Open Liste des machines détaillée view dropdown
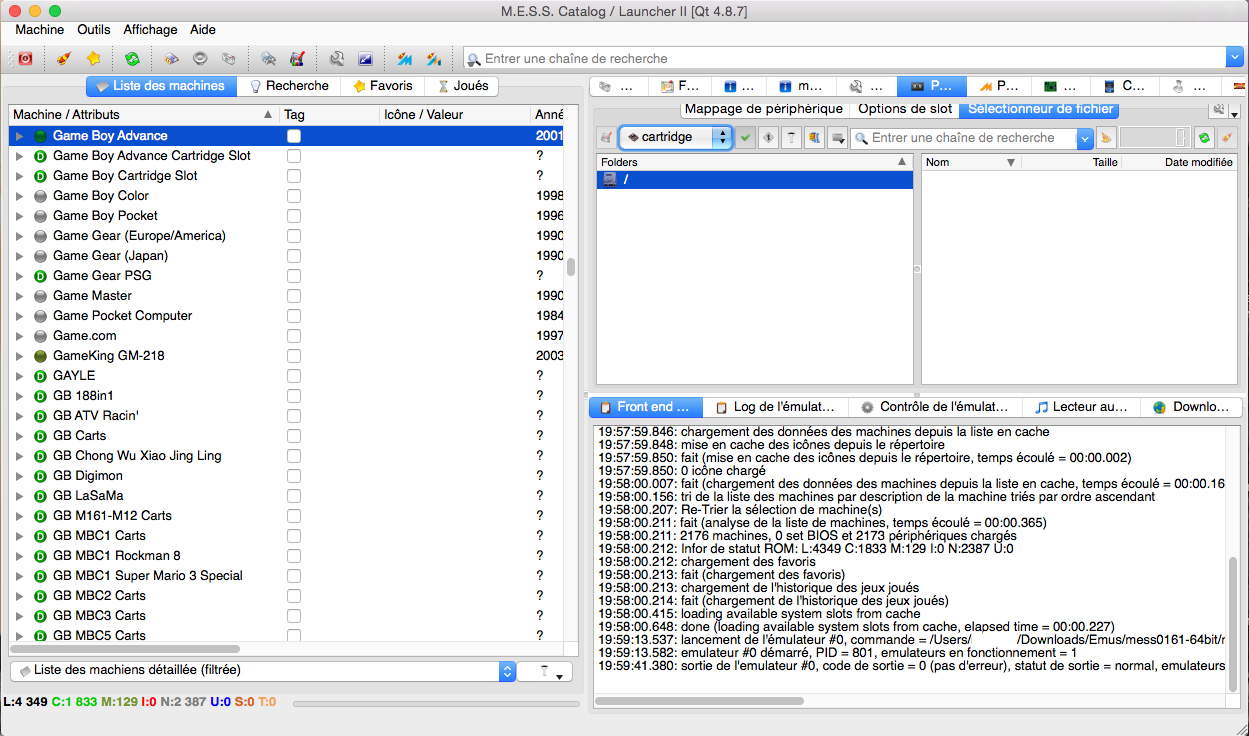The image size is (1249, 736). [x=263, y=671]
